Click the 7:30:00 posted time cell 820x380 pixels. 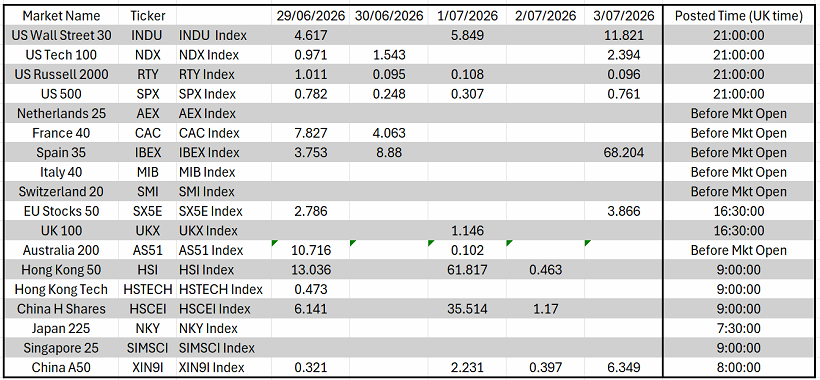tap(738, 328)
